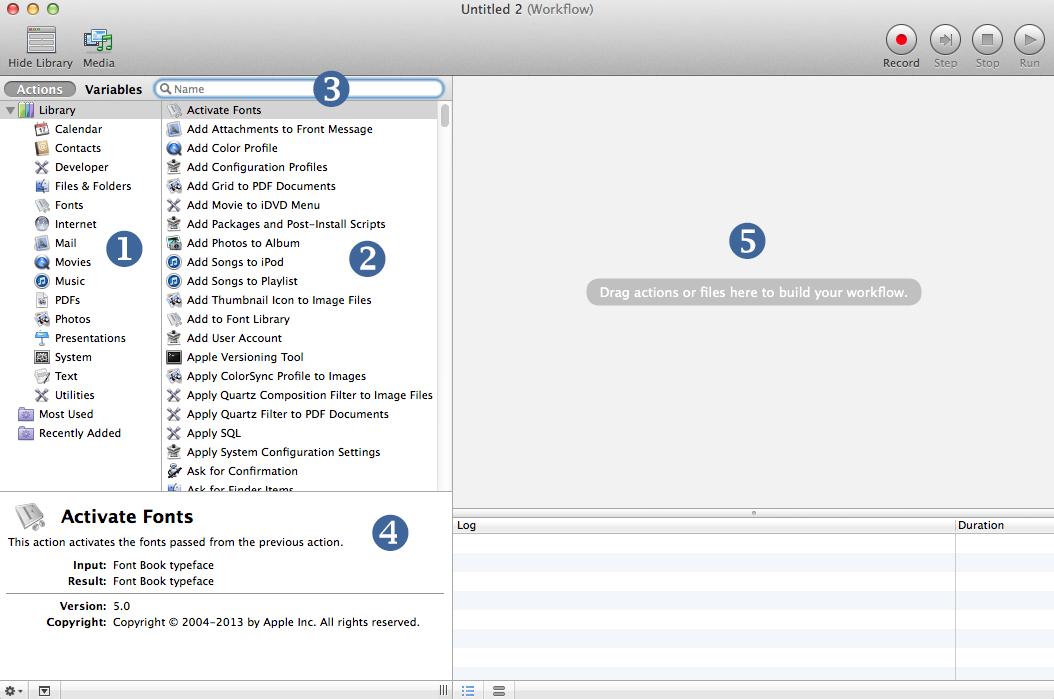
Task: Select the Add to Font Library action
Action: [x=300, y=319]
